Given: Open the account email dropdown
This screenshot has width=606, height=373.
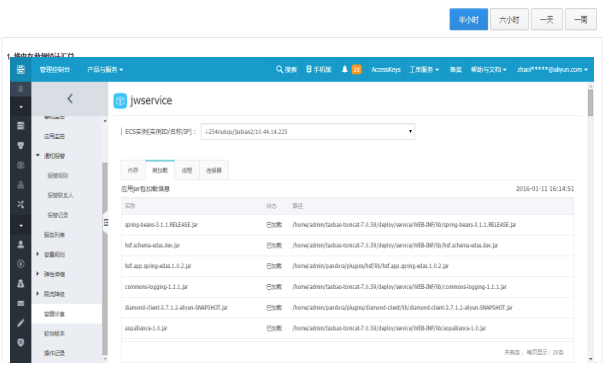Looking at the screenshot, I should click(552, 70).
